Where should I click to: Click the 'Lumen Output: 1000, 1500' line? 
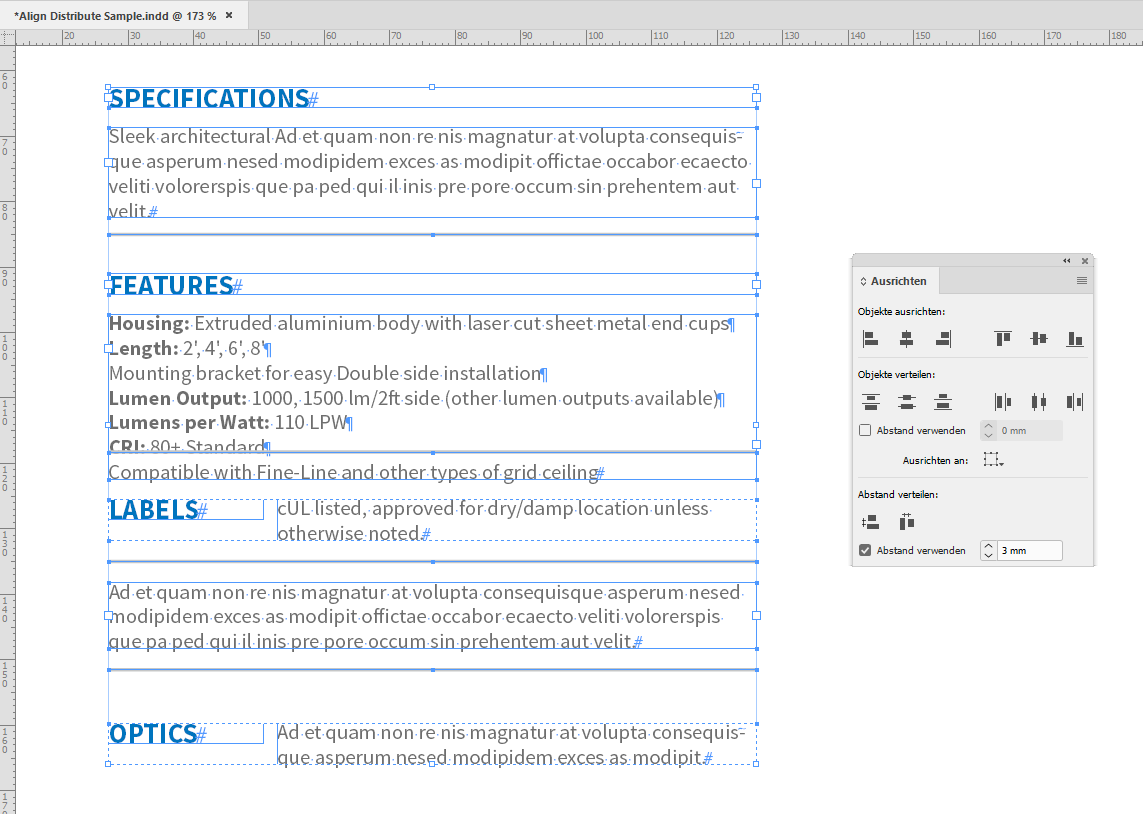point(416,399)
